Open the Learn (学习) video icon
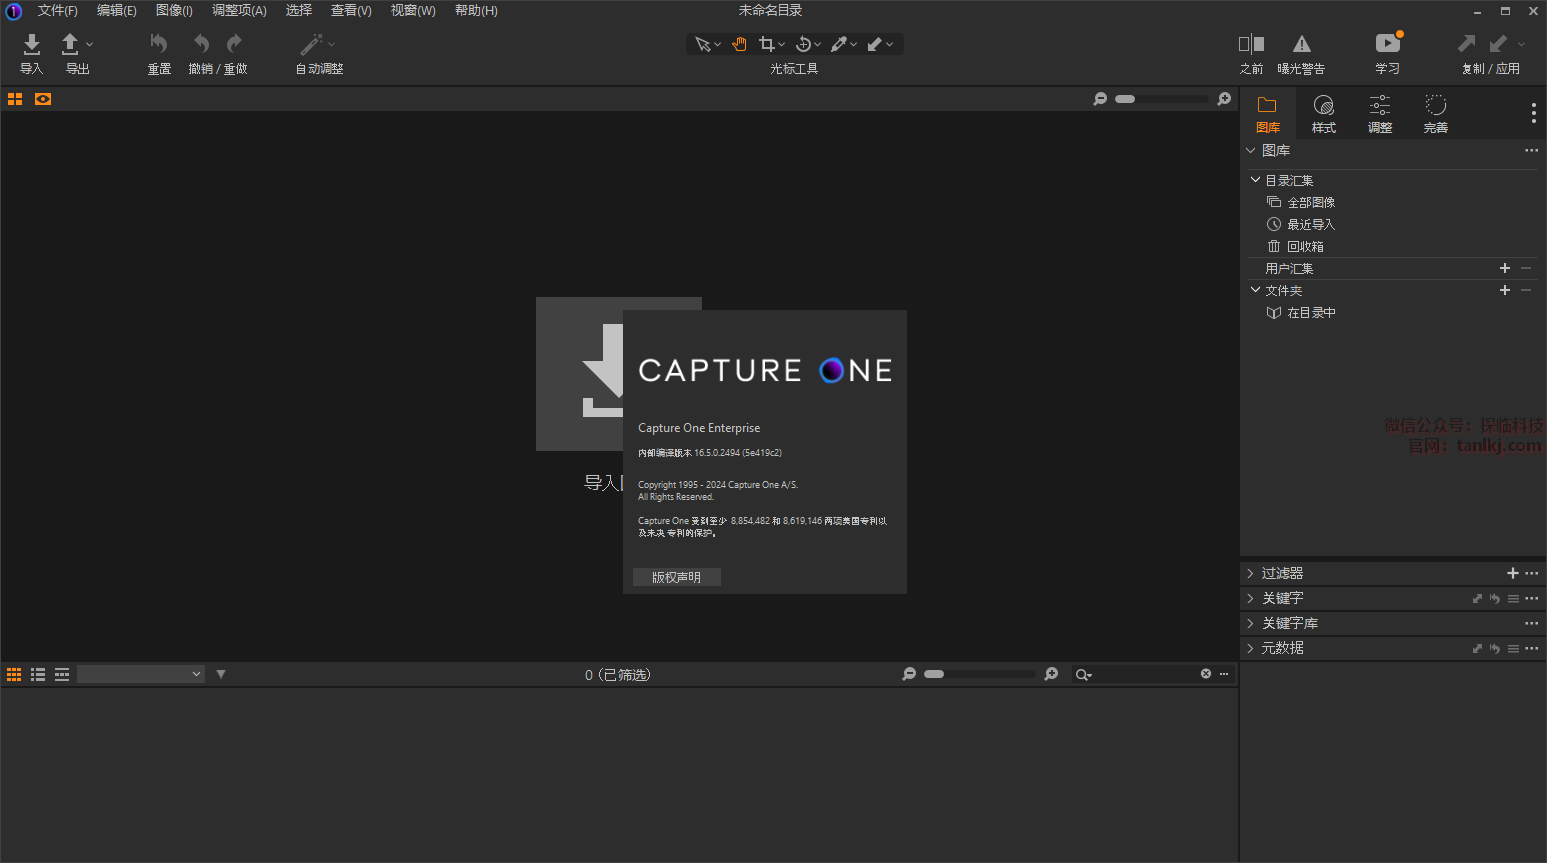The height and width of the screenshot is (863, 1547). pos(1387,44)
